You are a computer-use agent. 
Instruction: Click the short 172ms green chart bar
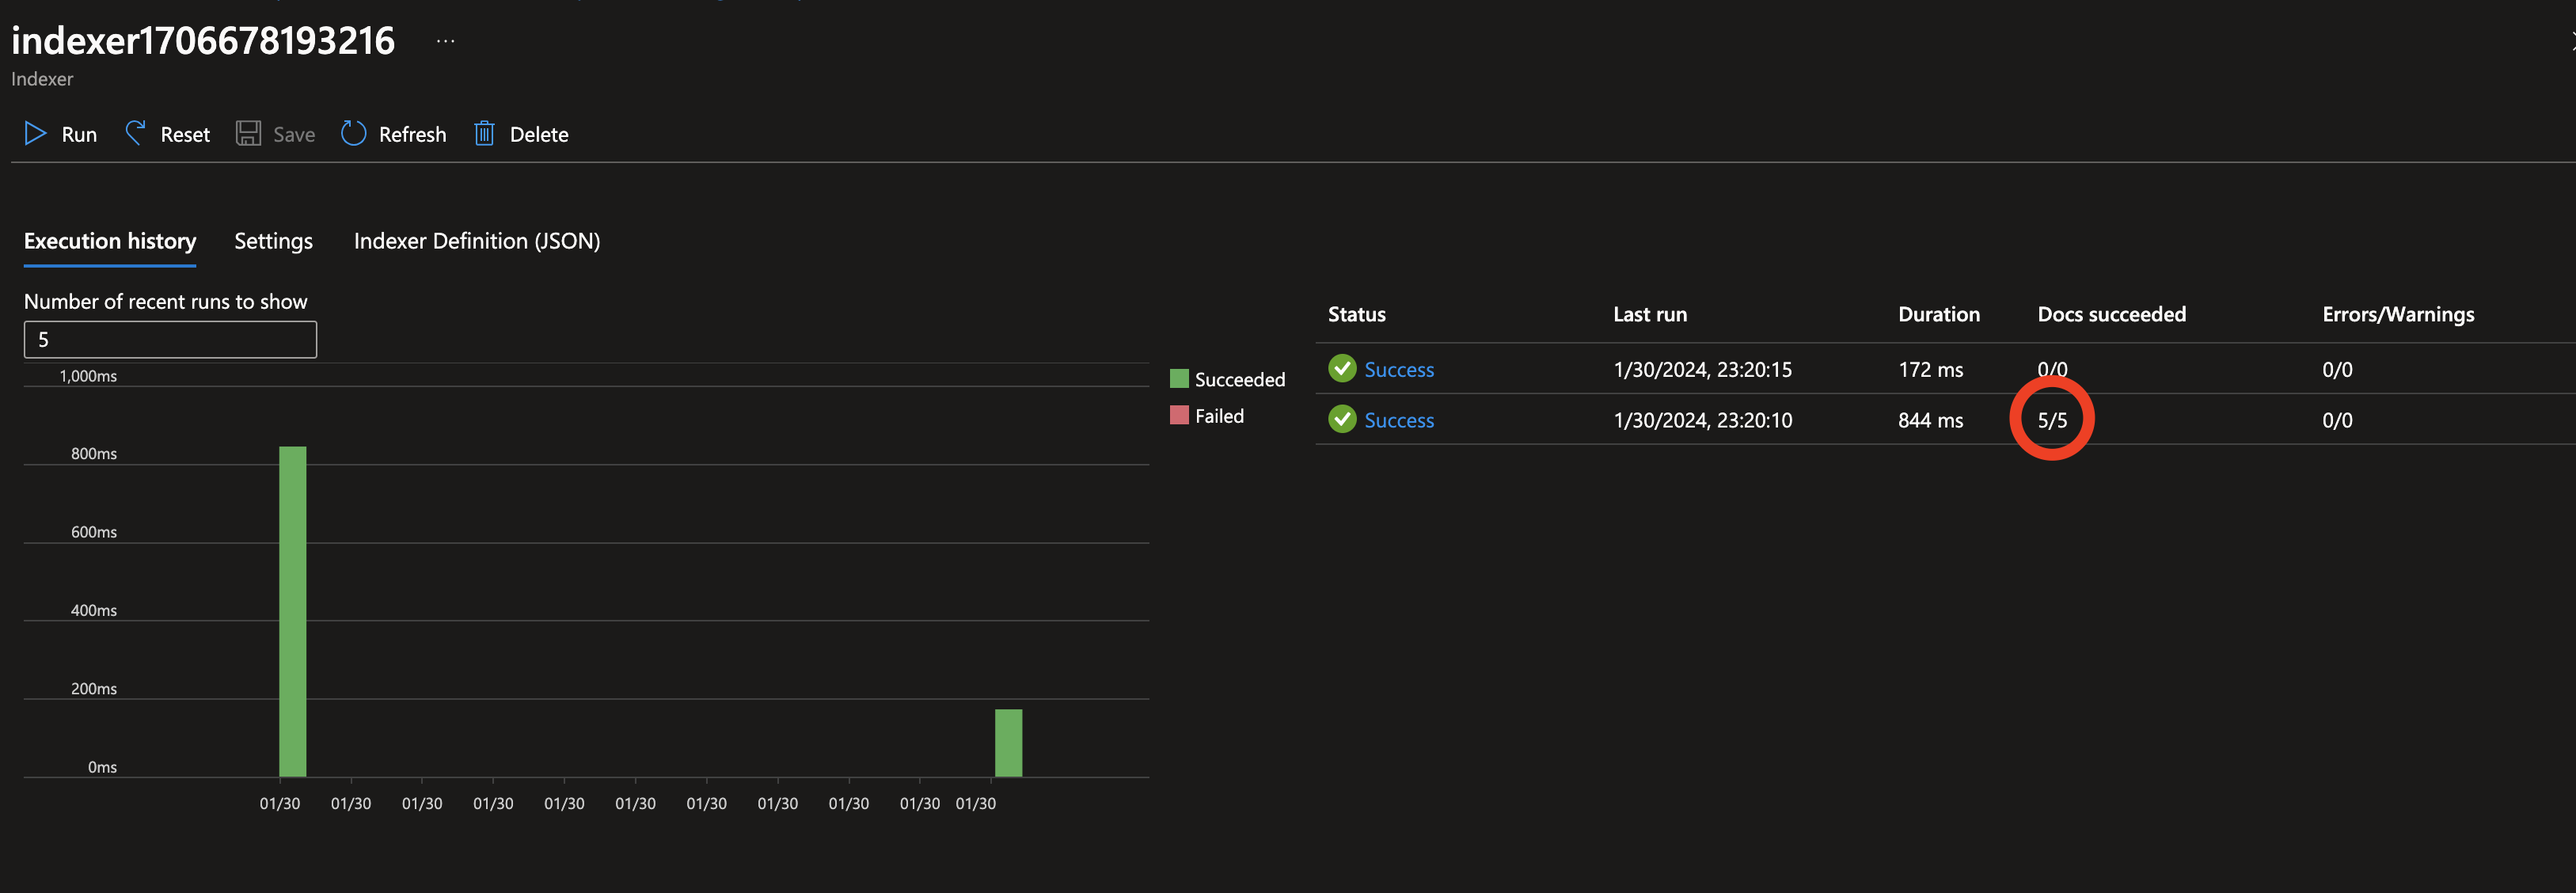click(x=1008, y=742)
